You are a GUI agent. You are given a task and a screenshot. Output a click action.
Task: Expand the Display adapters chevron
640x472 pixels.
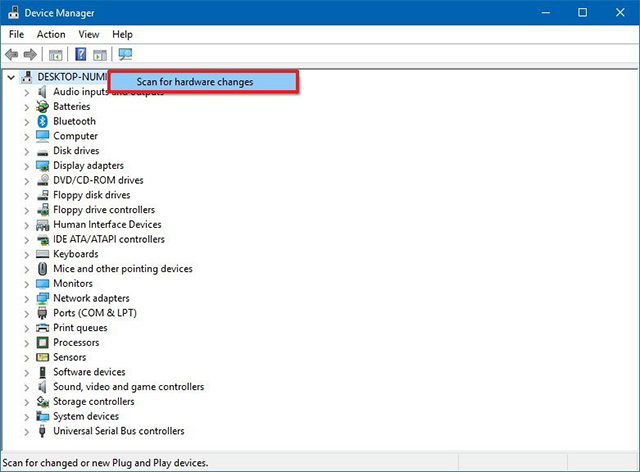[x=27, y=166]
